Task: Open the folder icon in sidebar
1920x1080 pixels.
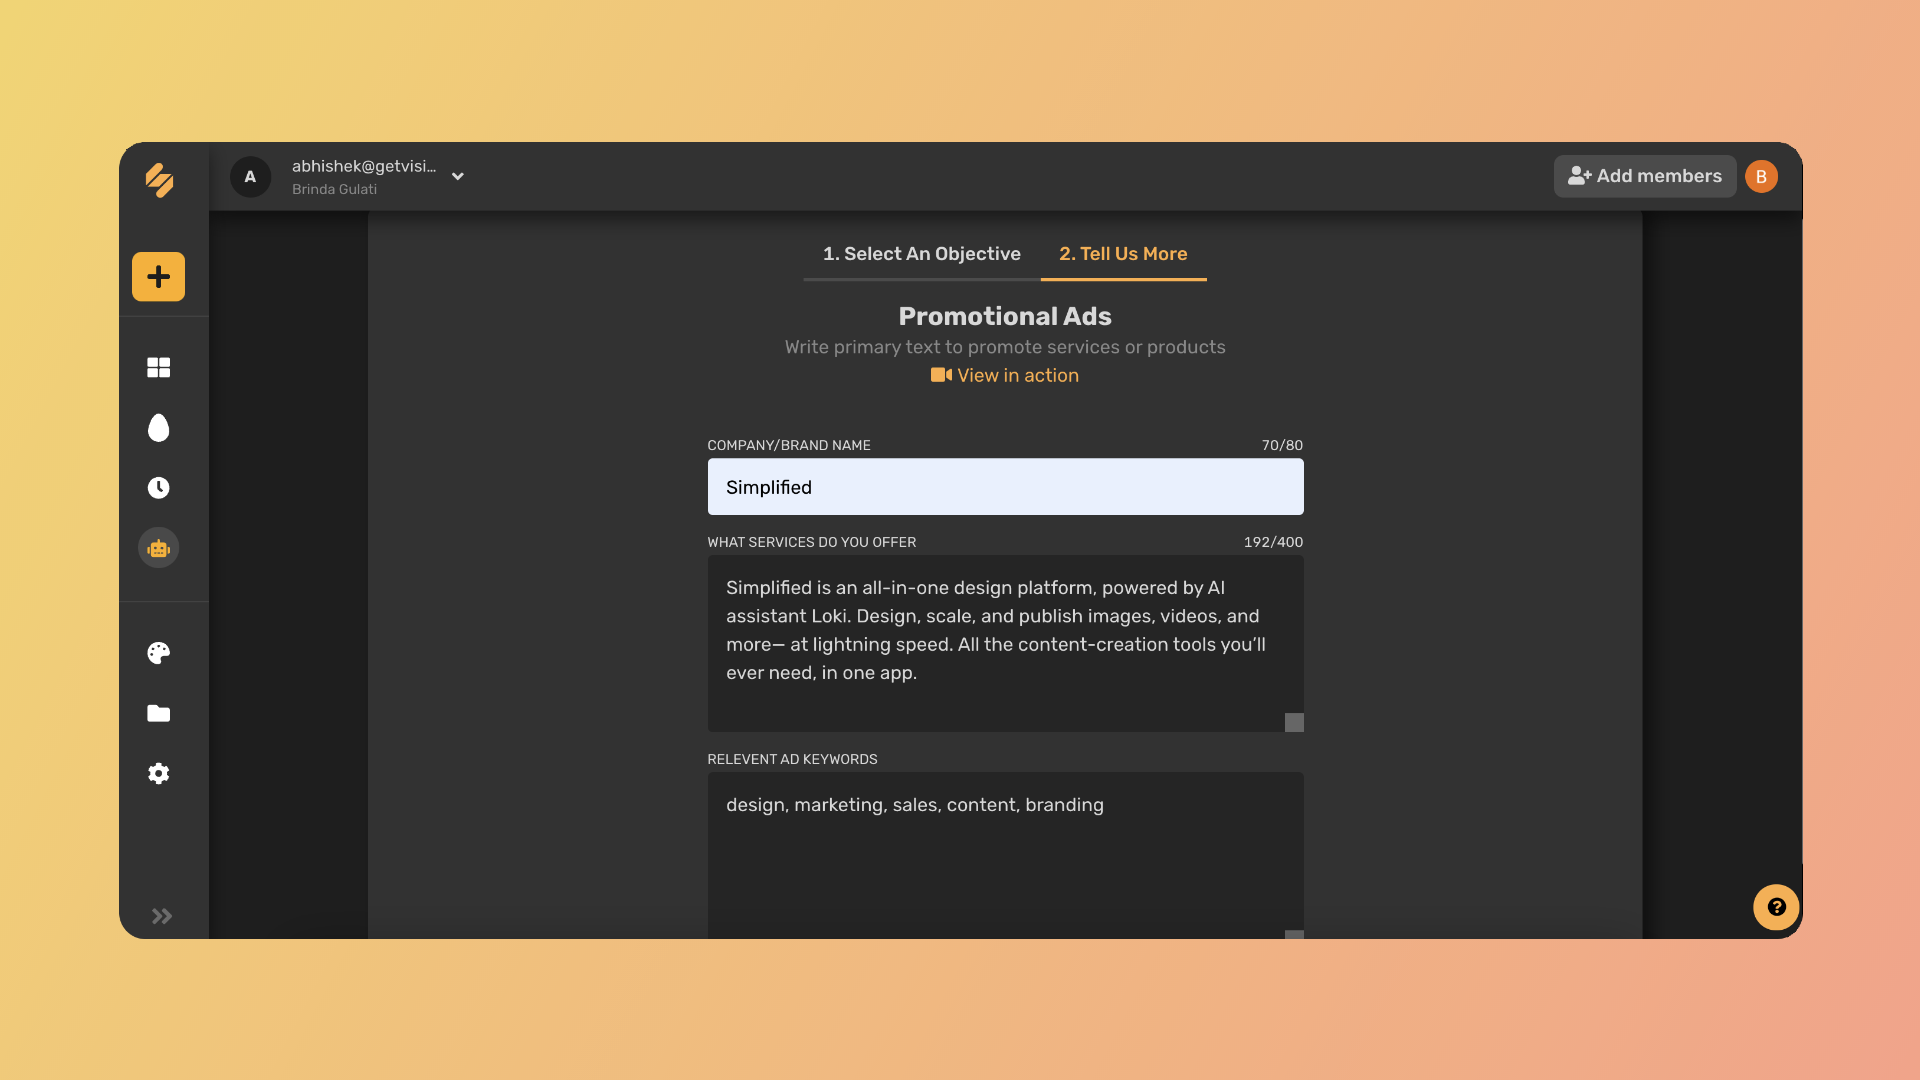Action: click(x=158, y=713)
